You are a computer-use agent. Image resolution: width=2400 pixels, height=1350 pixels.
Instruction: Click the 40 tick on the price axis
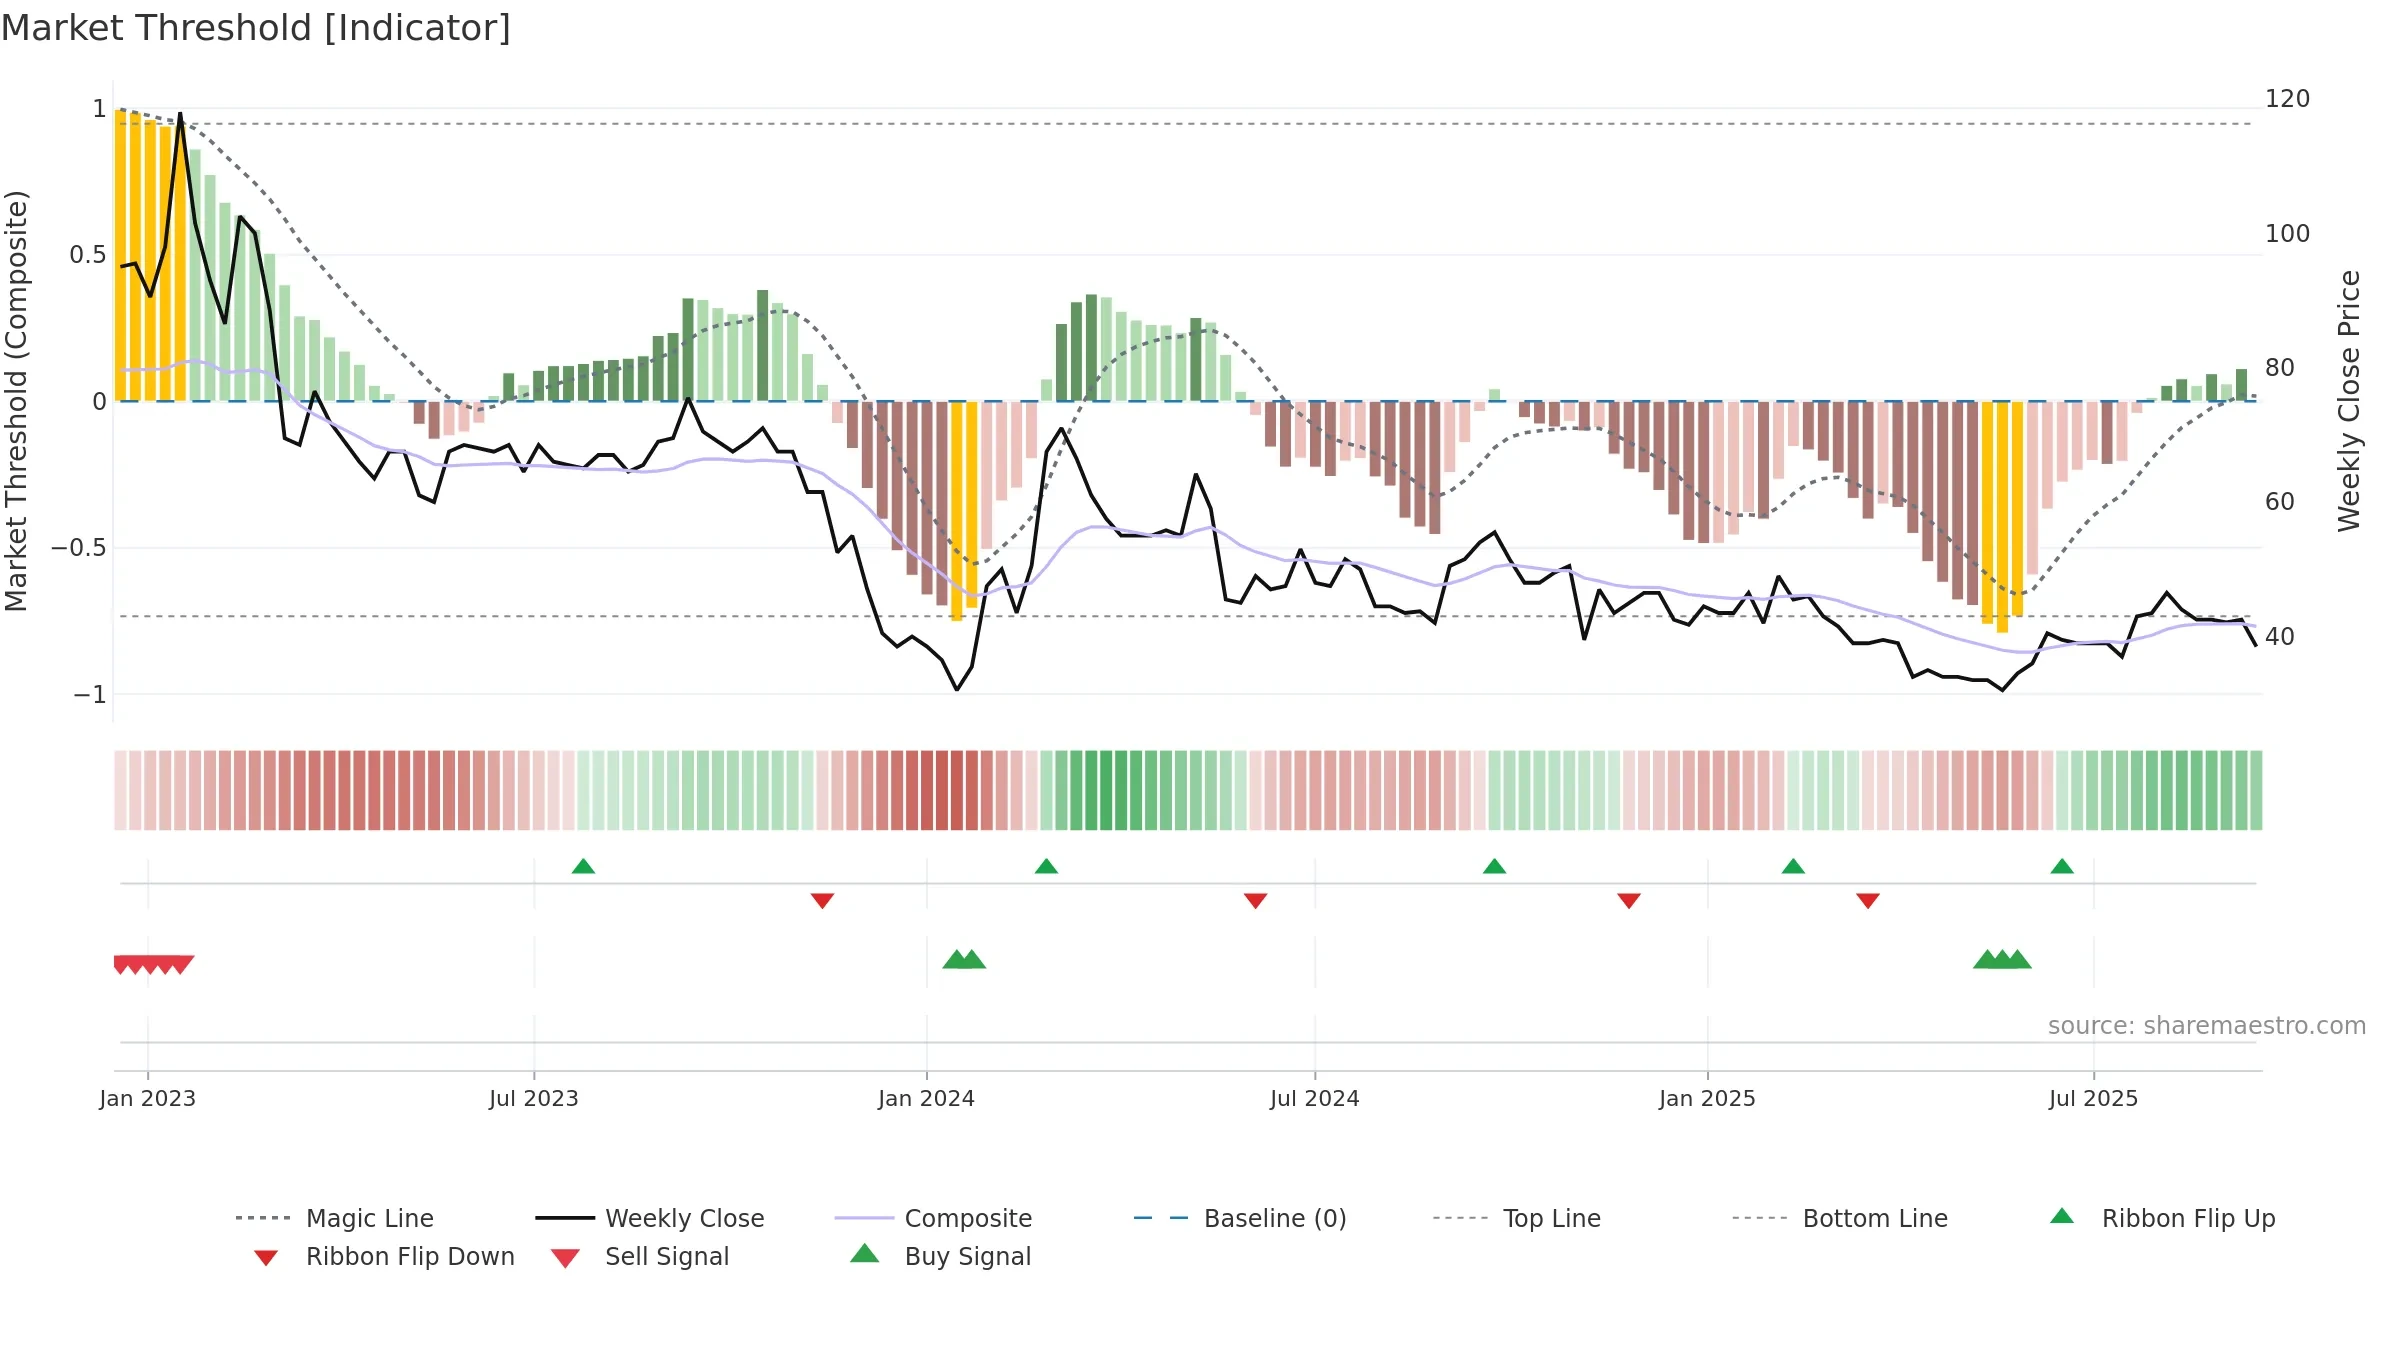[2280, 636]
